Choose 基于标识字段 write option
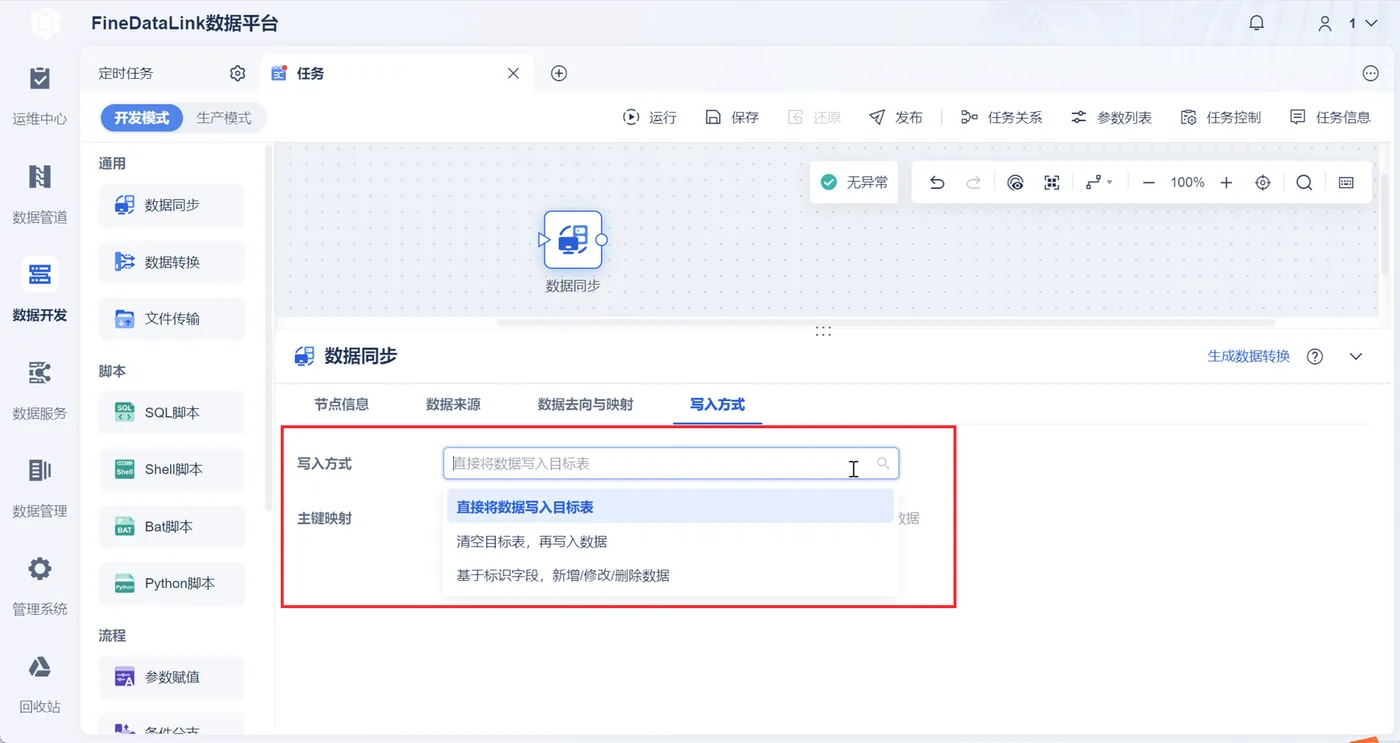Screen dimensions: 1400x743 (563, 575)
